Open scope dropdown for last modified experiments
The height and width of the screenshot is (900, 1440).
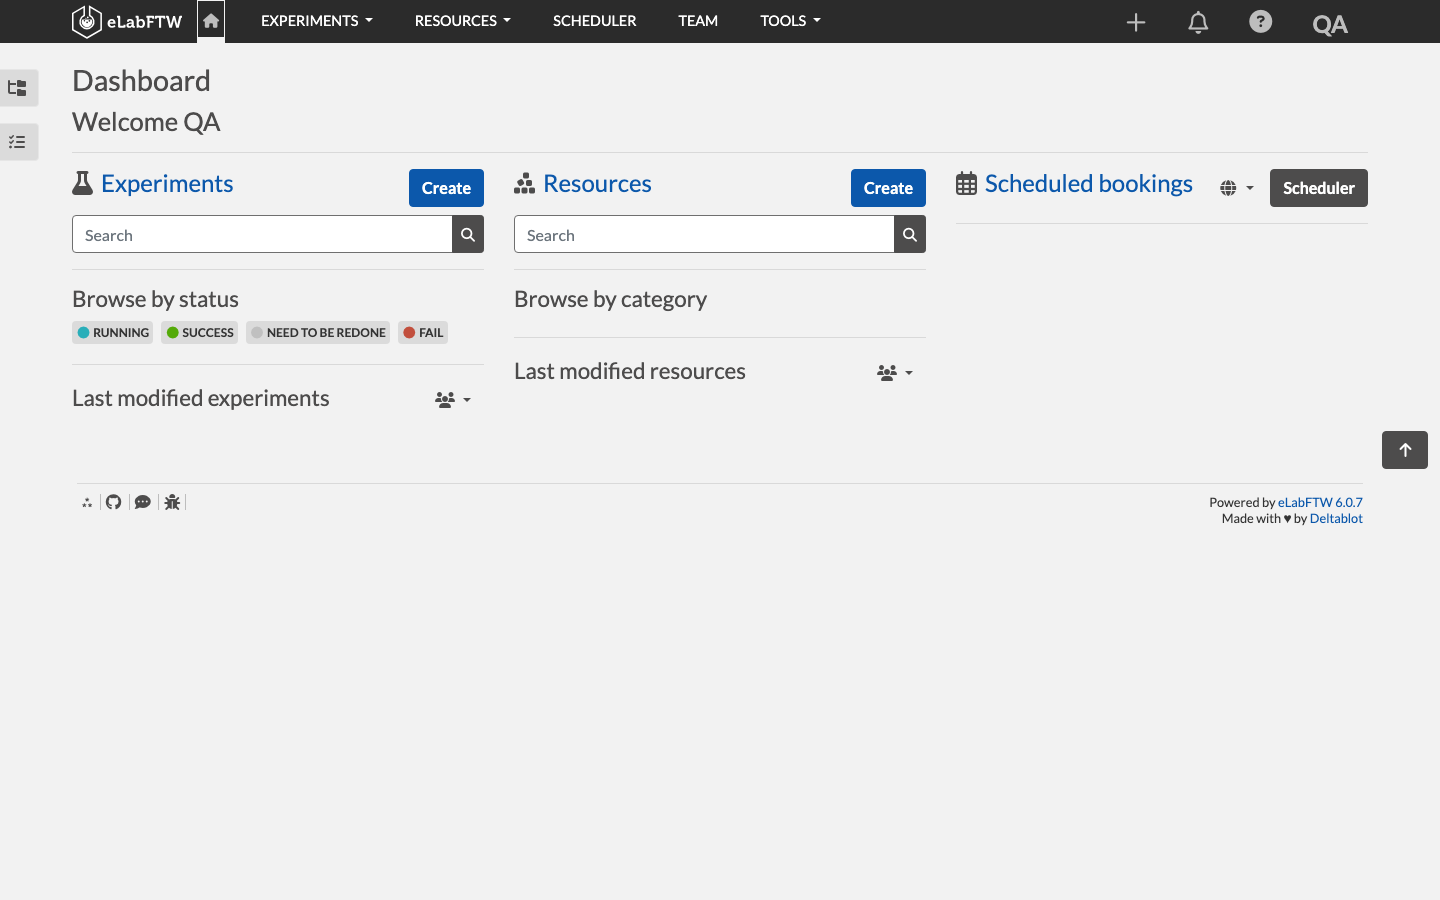453,399
